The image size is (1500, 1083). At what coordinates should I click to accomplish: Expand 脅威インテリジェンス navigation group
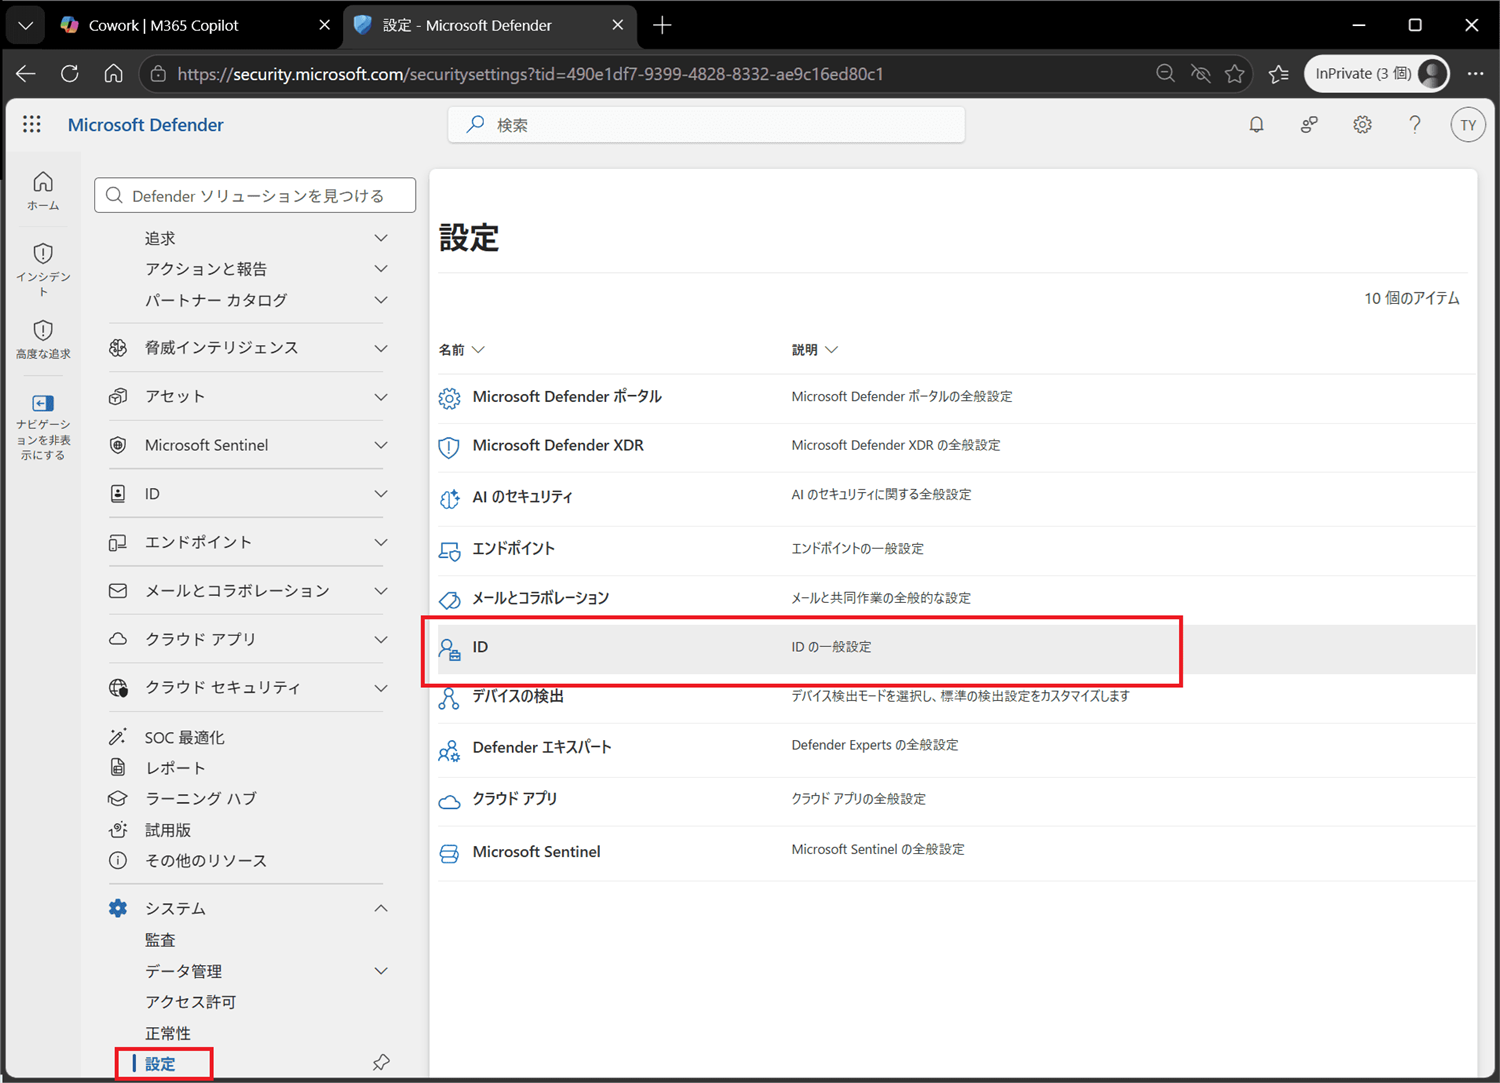coord(380,348)
